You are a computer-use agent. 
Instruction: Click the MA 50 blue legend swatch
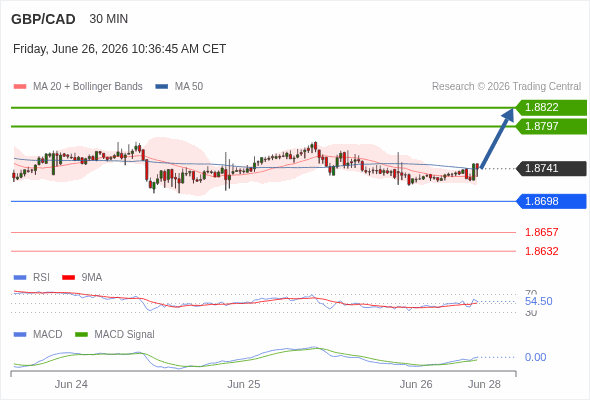(162, 87)
